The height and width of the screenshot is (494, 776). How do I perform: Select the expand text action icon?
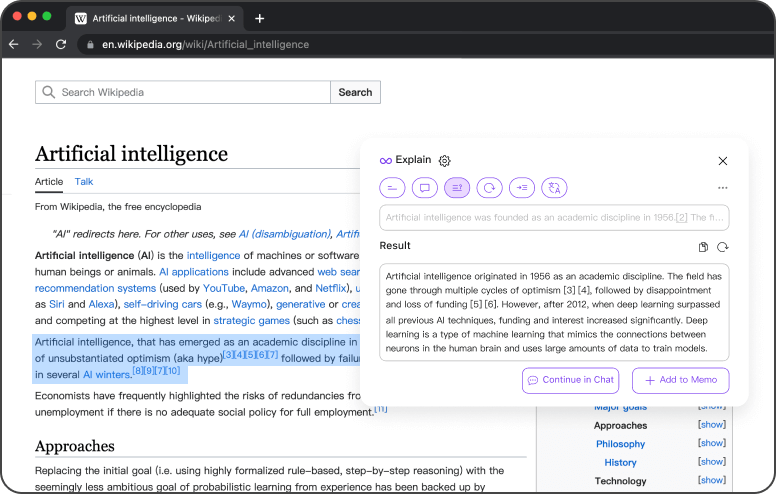(x=521, y=187)
